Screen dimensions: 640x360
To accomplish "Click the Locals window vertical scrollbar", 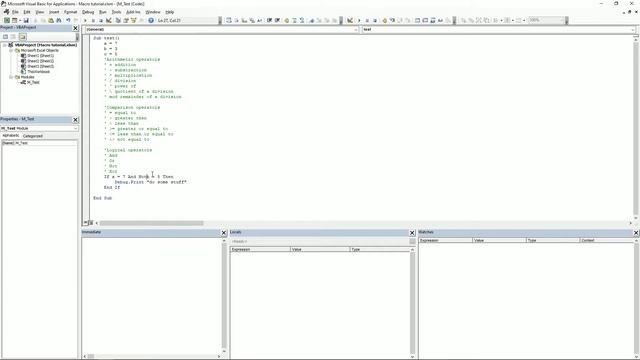I will click(412, 303).
